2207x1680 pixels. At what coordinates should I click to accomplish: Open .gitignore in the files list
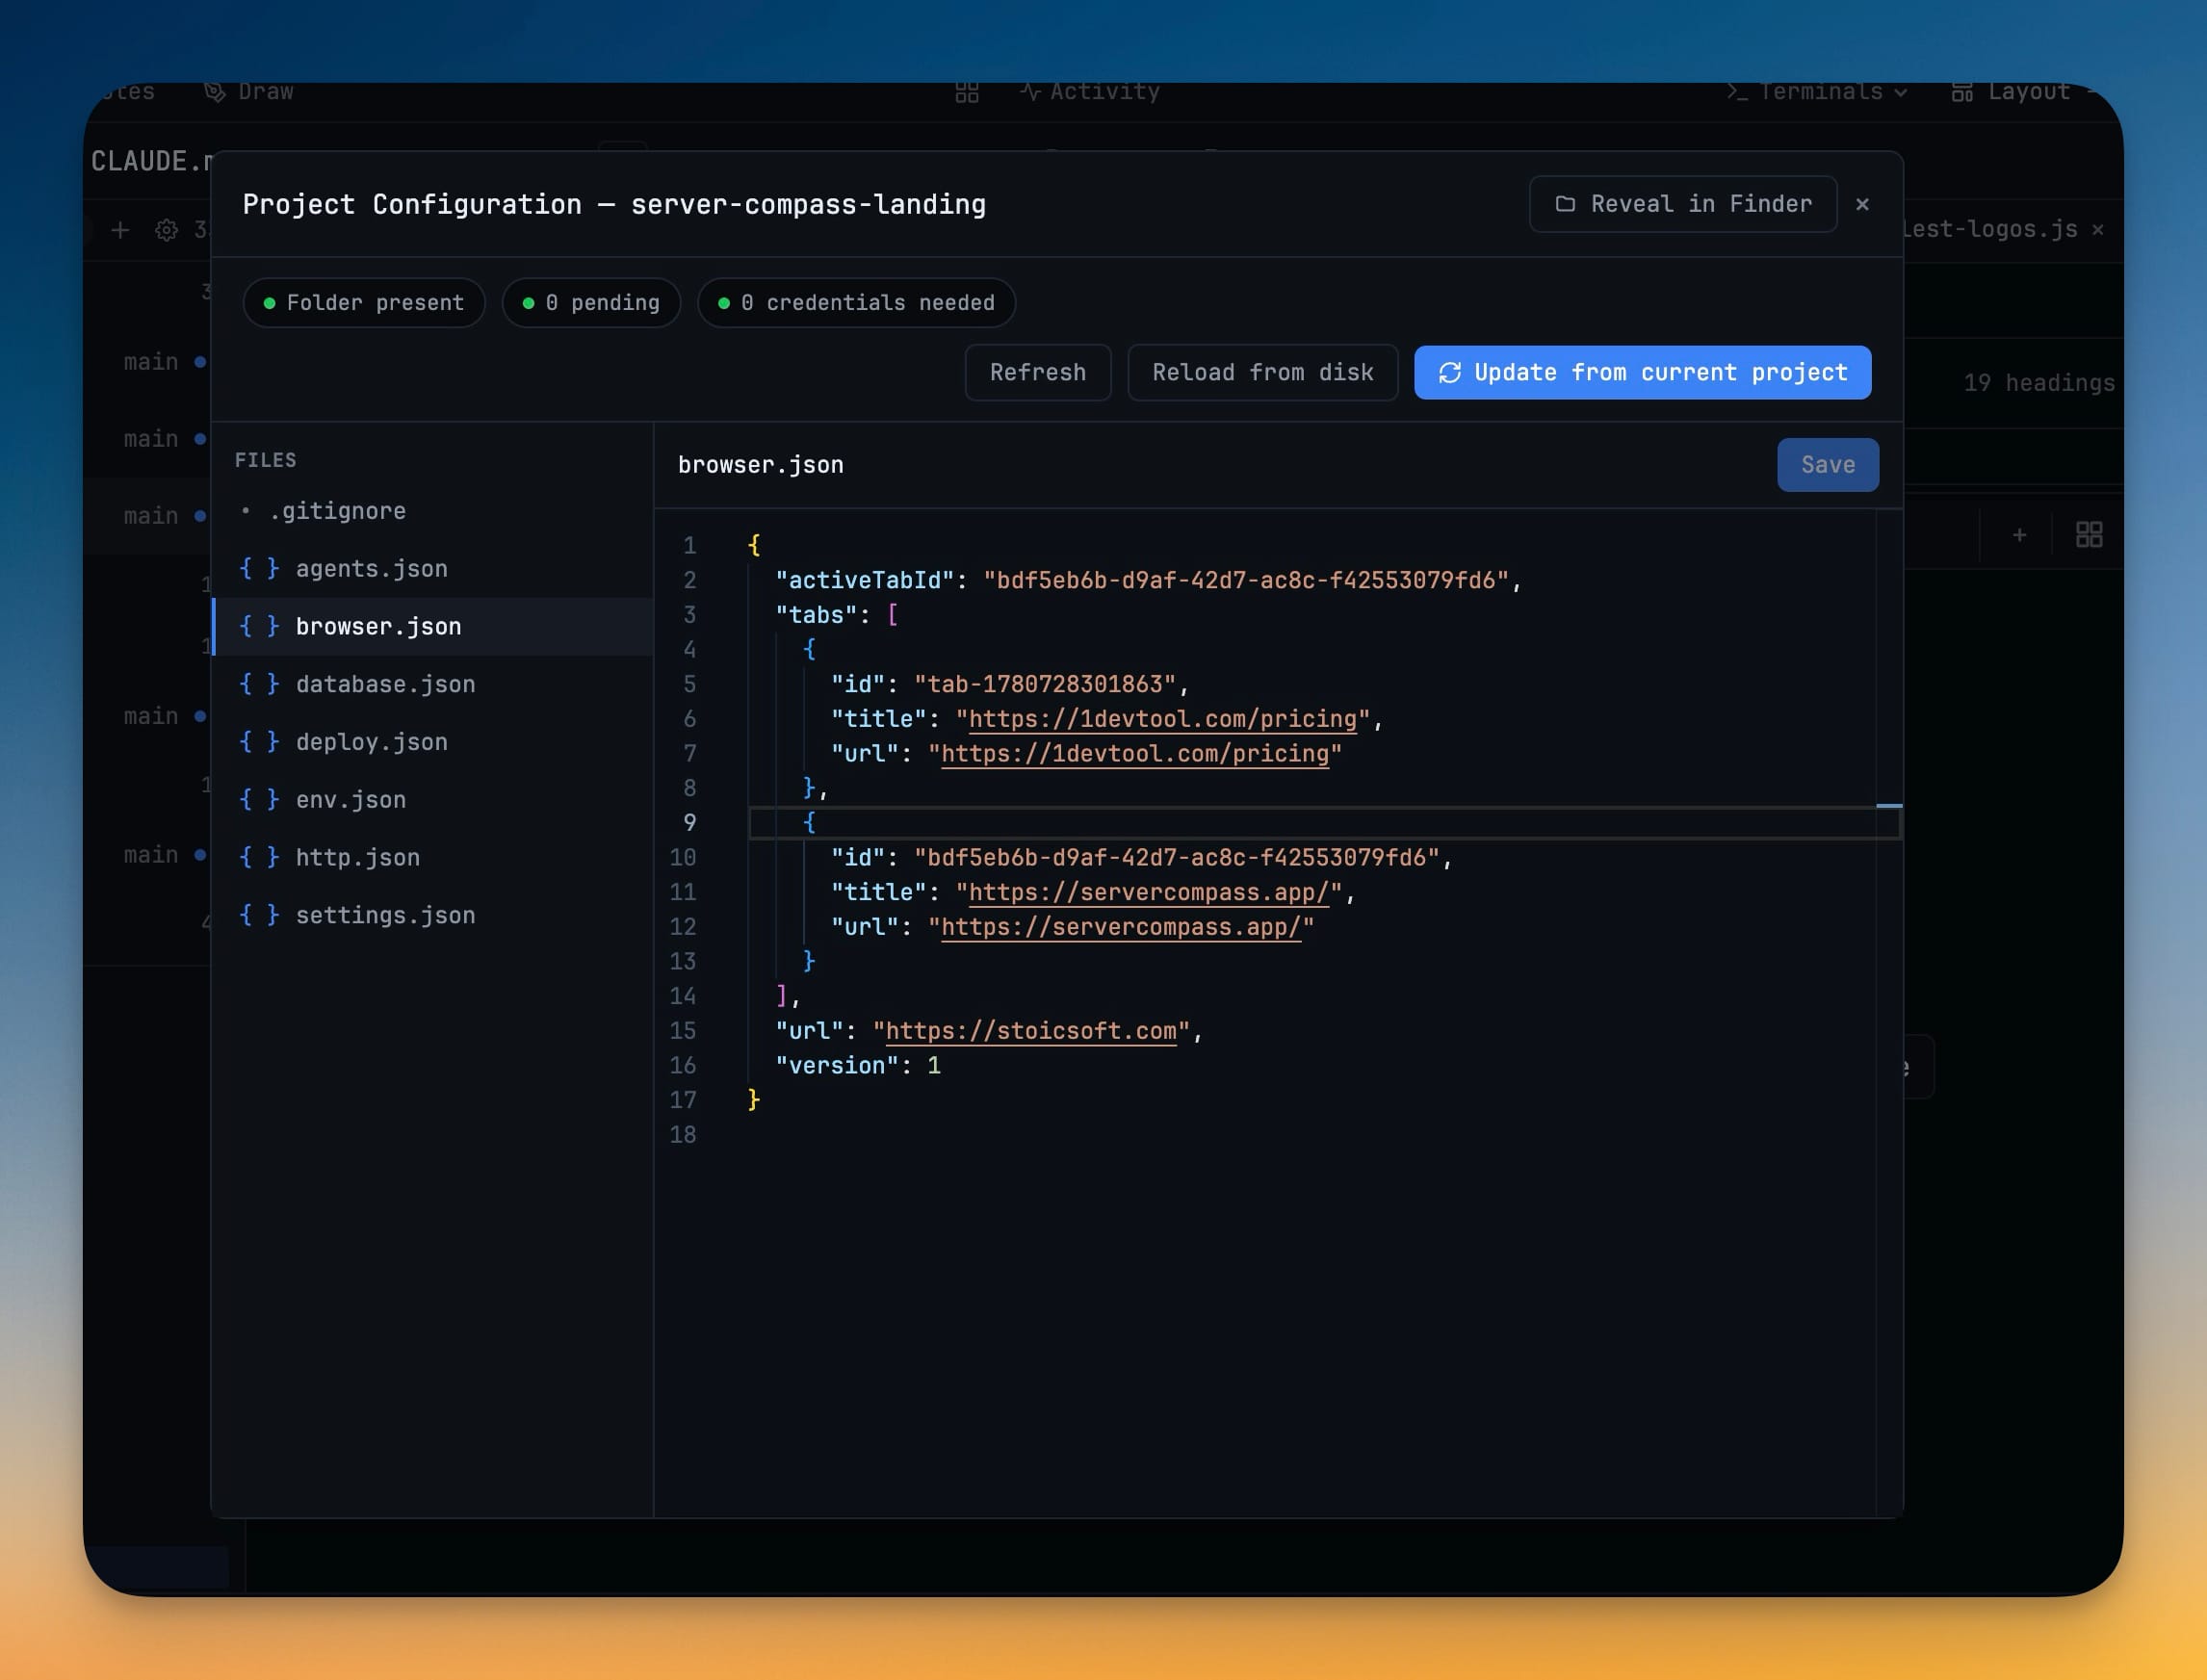(432, 511)
